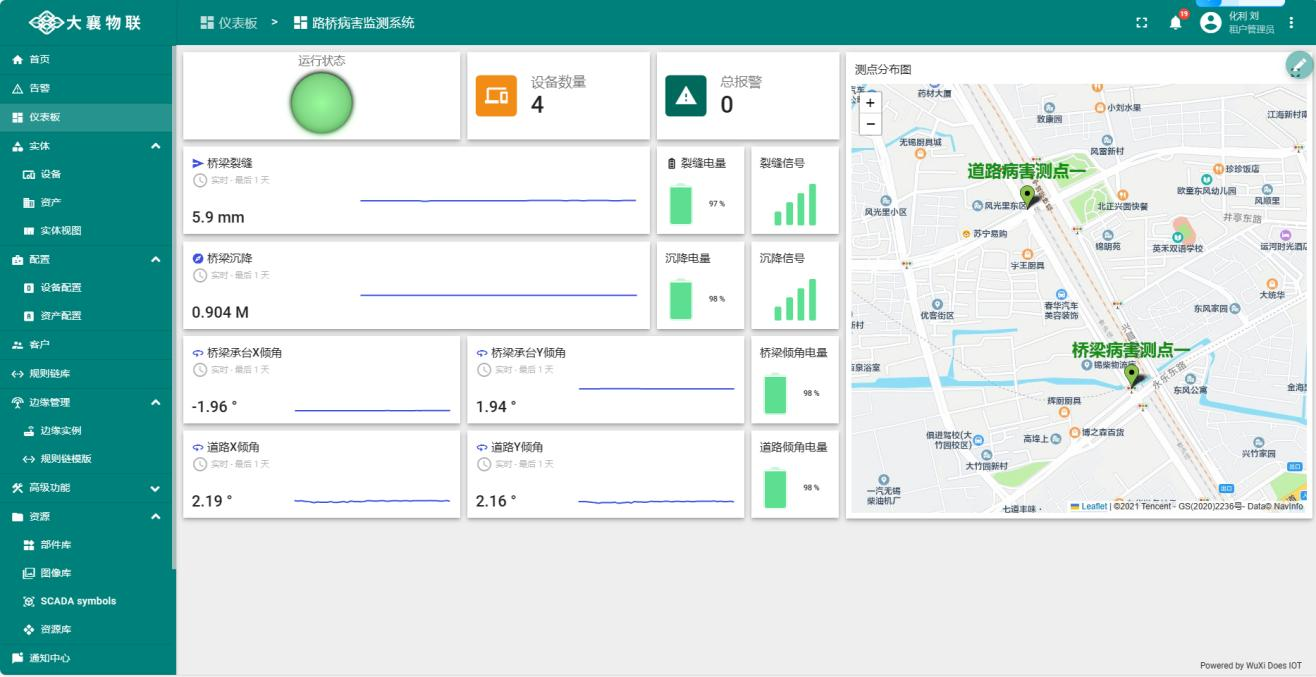Click the 桥梁倾角电量 battery gauge
Image resolution: width=1316 pixels, height=677 pixels.
click(775, 393)
